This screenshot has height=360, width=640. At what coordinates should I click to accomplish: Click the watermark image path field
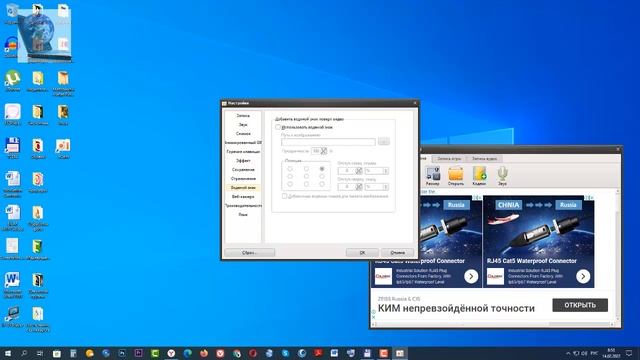pyautogui.click(x=328, y=142)
